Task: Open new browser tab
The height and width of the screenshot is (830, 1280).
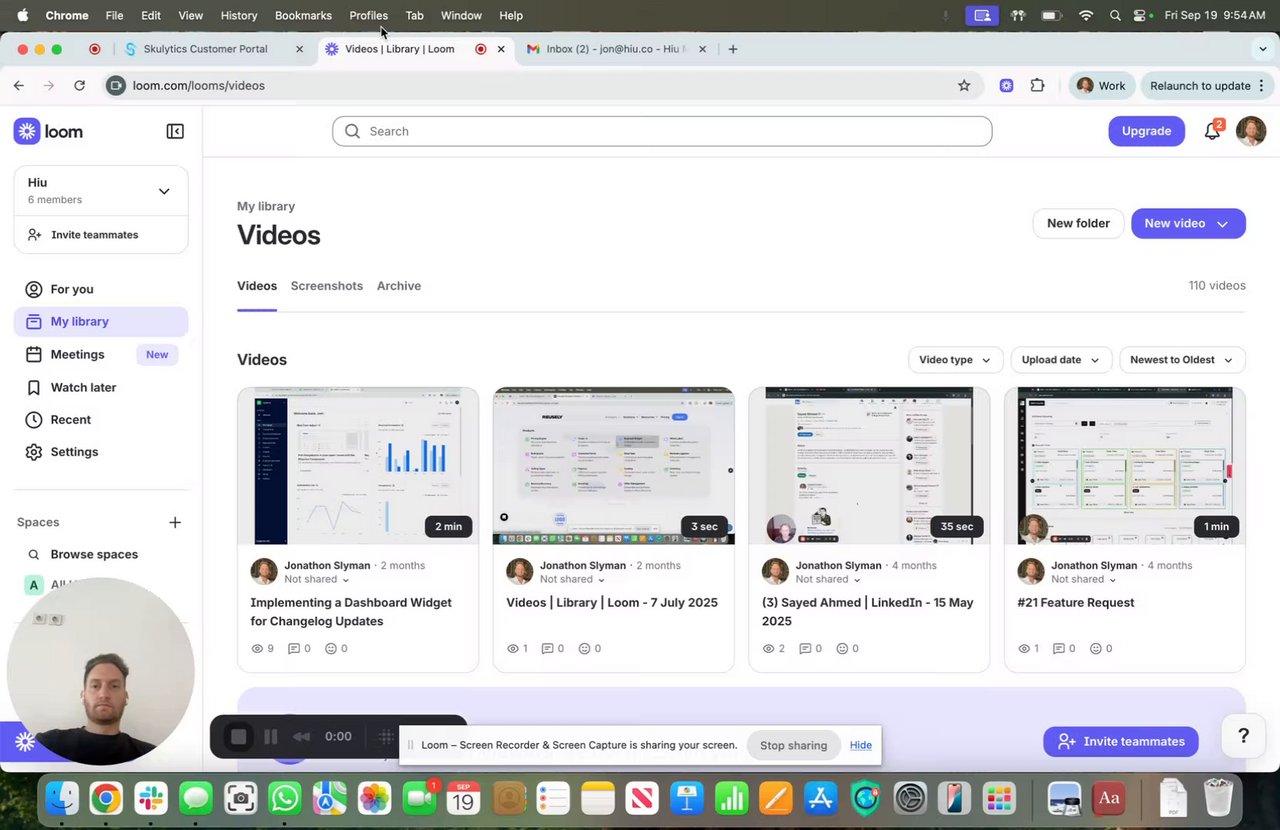Action: coord(732,49)
